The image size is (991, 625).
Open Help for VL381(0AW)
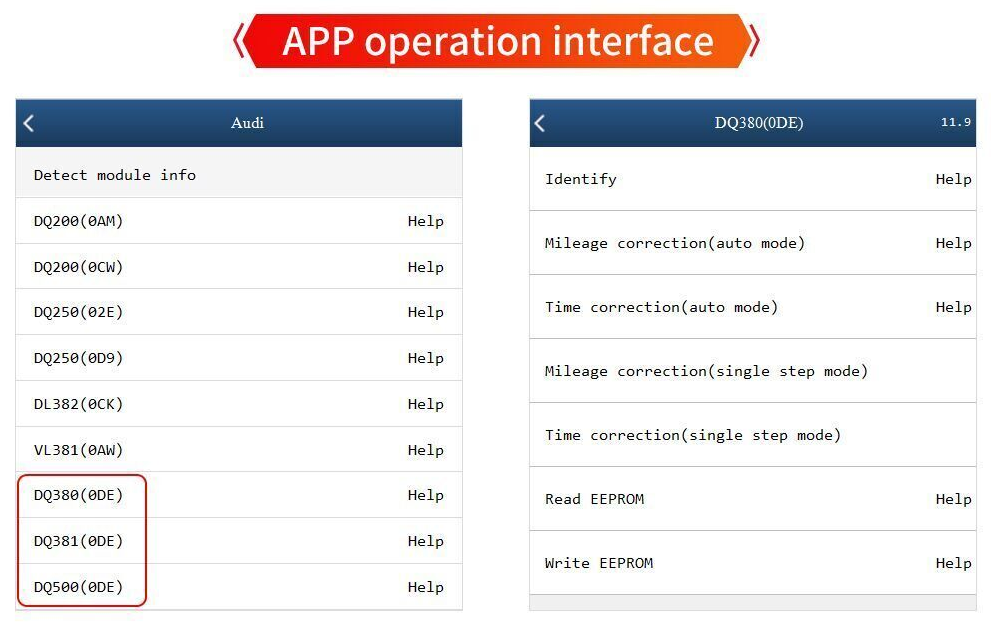(425, 450)
